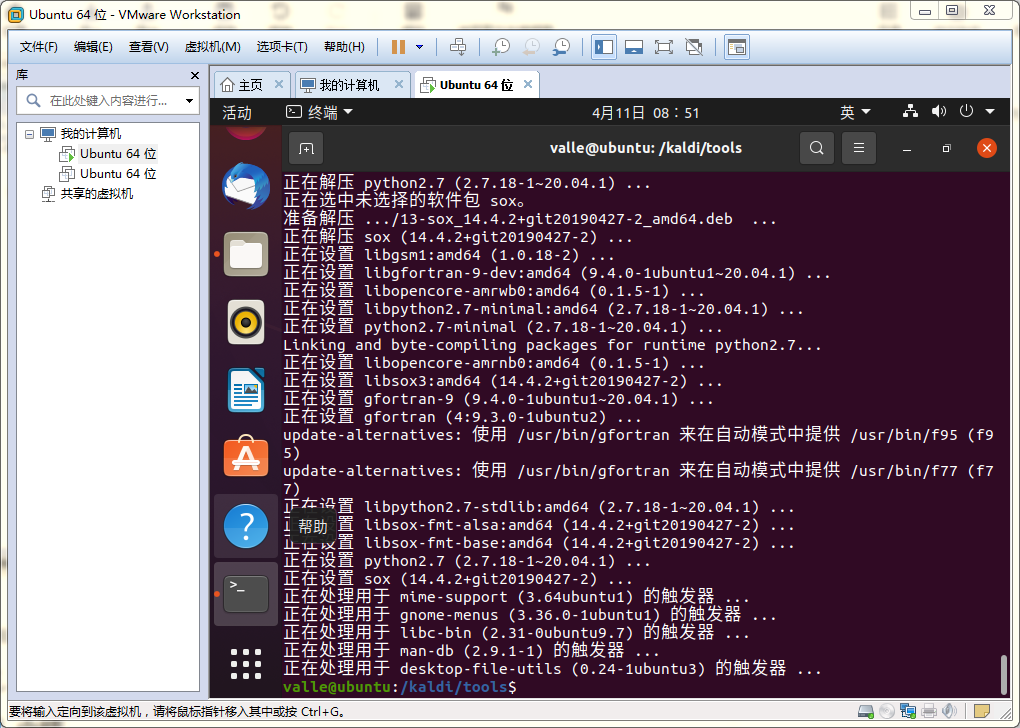Select 共享的虚拟机 in the library
This screenshot has width=1020, height=728.
[x=96, y=194]
